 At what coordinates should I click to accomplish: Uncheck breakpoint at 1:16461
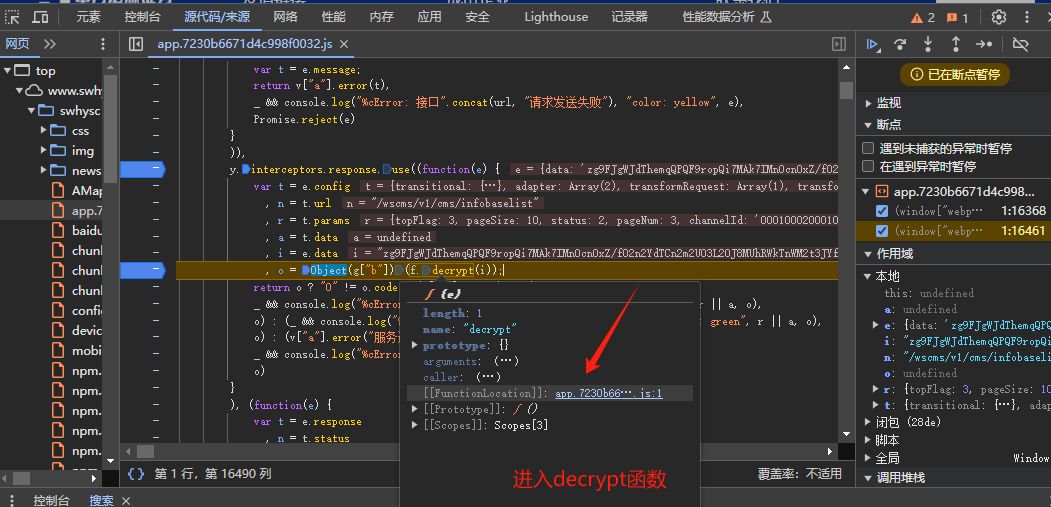(x=882, y=231)
